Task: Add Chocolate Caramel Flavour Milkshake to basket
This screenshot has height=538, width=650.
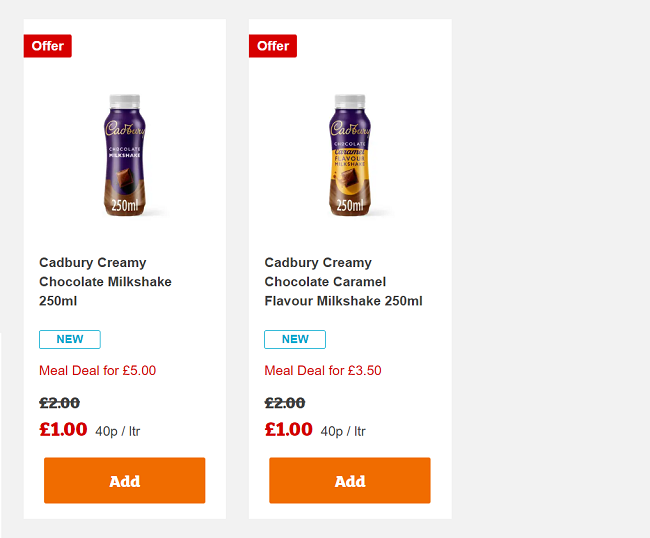Action: click(x=350, y=481)
